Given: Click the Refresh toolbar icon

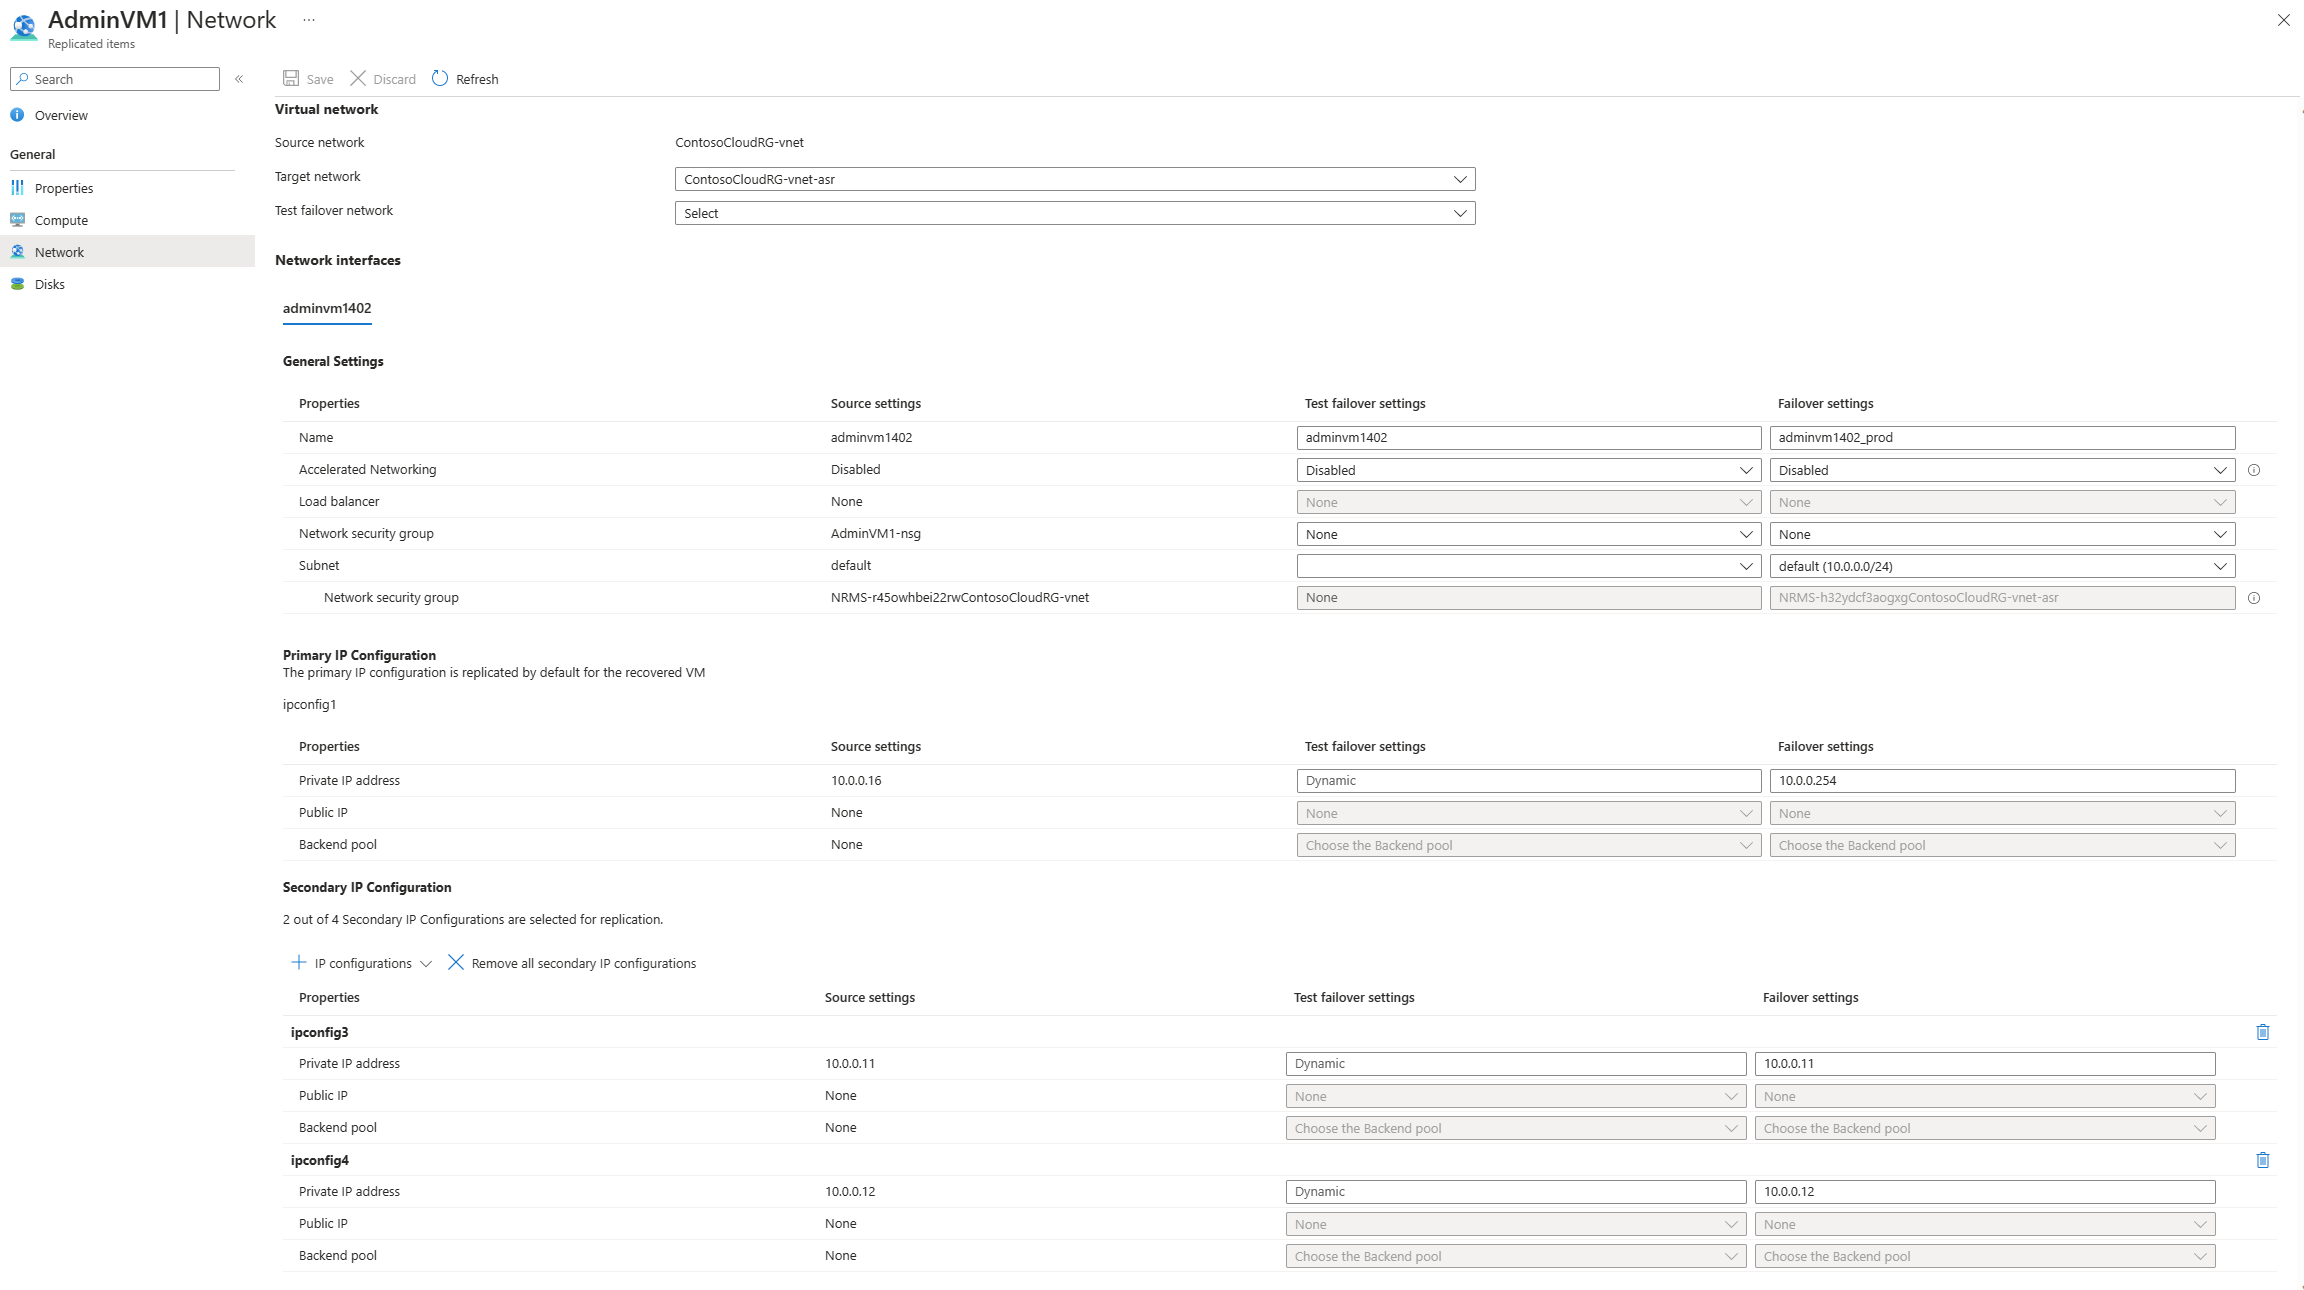Looking at the screenshot, I should click(x=440, y=78).
